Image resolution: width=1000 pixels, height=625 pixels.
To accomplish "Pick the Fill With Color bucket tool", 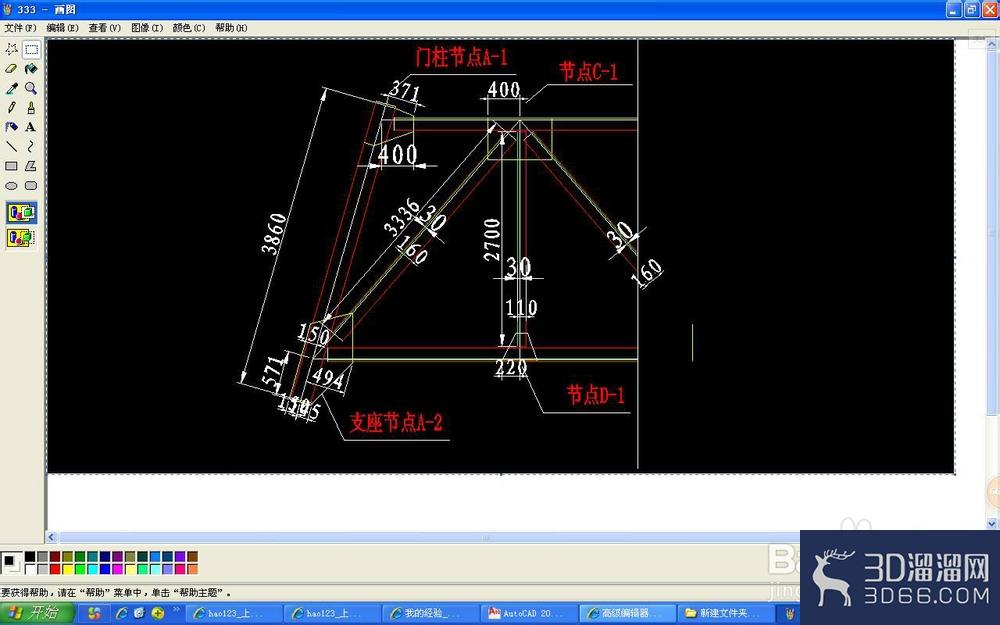I will [31, 69].
